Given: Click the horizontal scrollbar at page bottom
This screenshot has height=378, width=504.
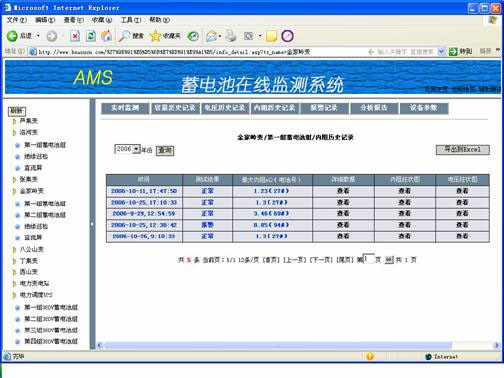Looking at the screenshot, I should 298,345.
